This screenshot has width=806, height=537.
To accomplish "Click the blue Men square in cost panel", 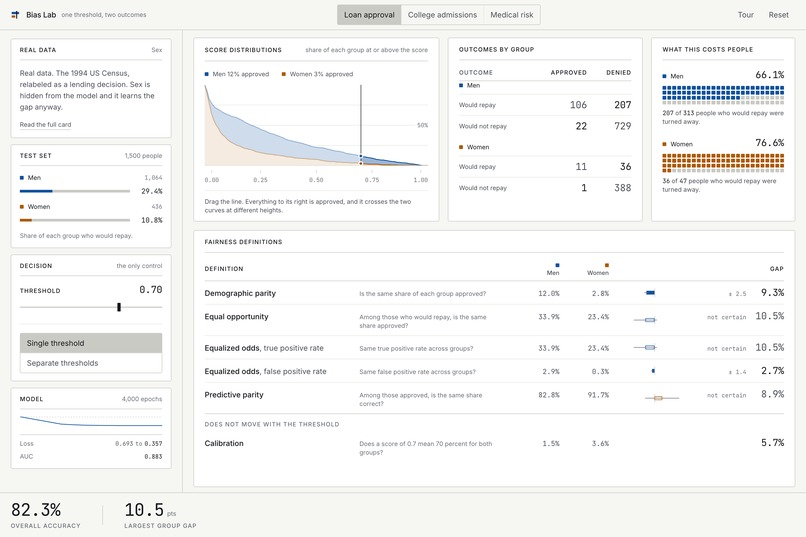I will [665, 76].
